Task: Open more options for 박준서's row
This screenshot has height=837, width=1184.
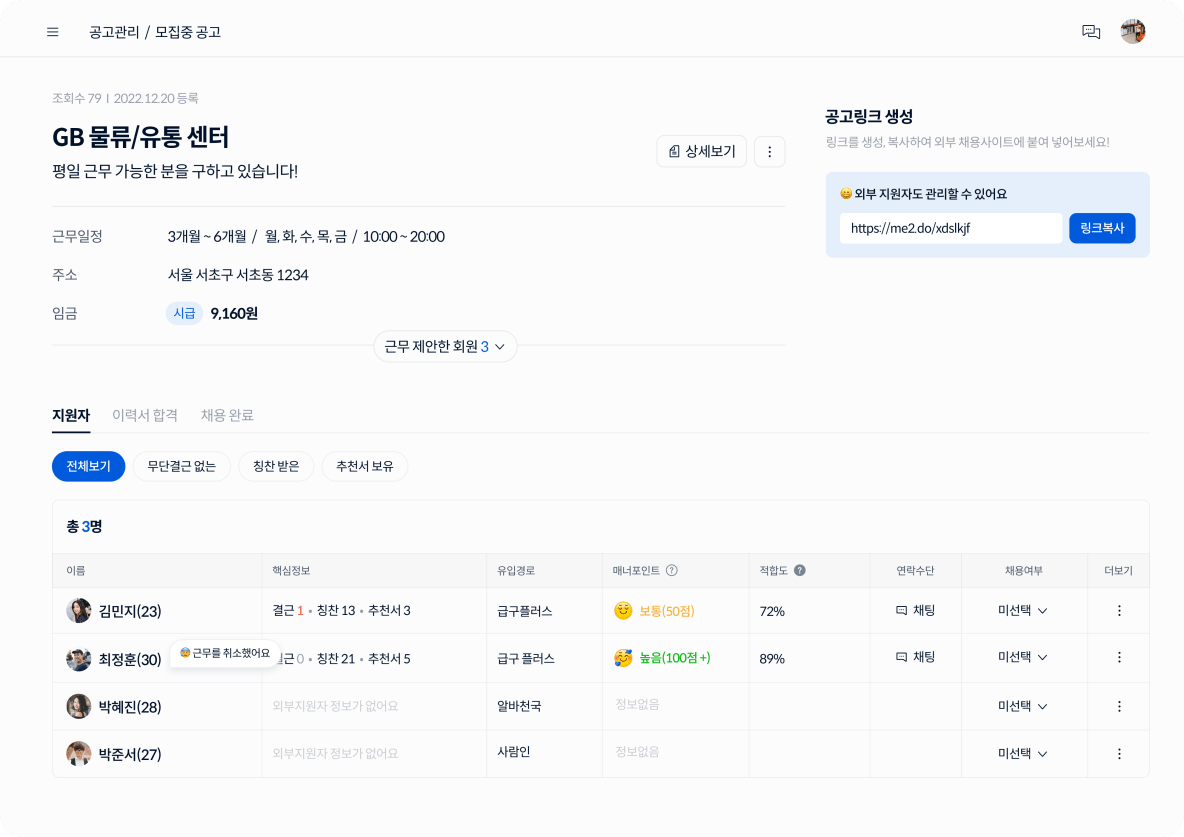Action: point(1118,754)
